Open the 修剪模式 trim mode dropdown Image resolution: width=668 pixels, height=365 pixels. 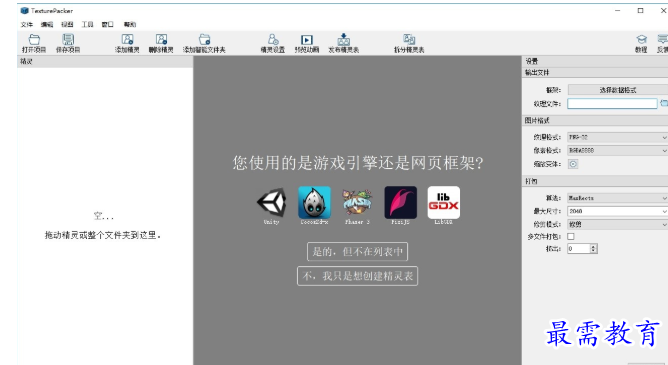(x=617, y=224)
